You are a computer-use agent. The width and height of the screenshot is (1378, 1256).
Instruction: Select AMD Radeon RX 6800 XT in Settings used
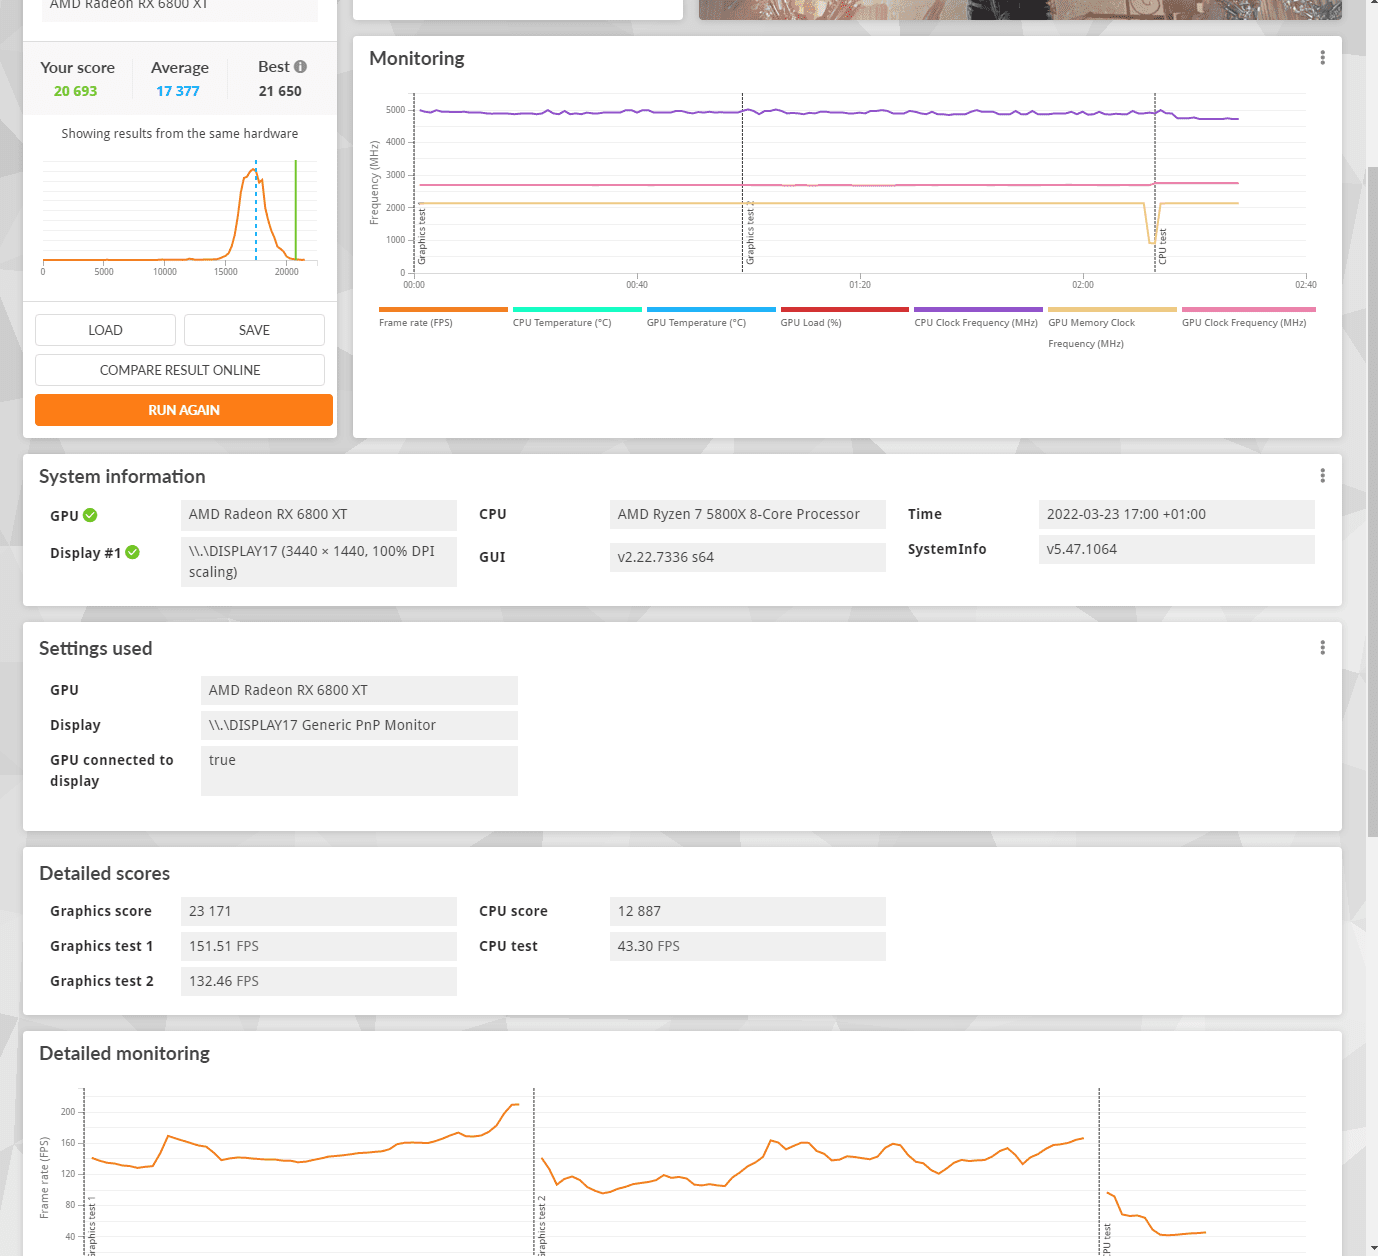point(360,690)
